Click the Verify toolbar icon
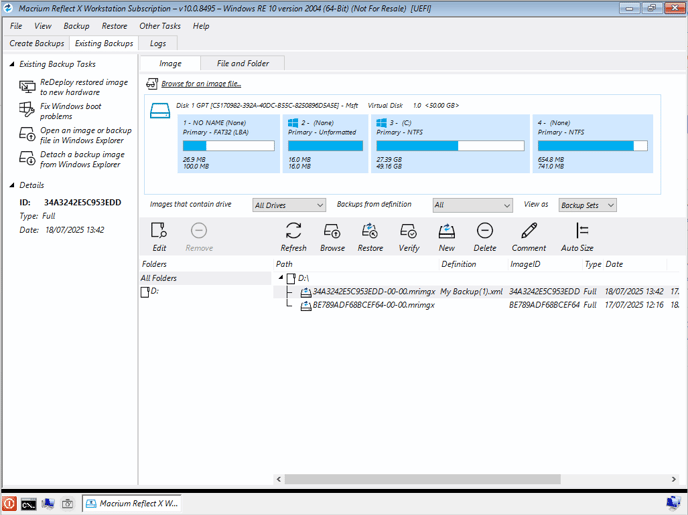 [408, 231]
